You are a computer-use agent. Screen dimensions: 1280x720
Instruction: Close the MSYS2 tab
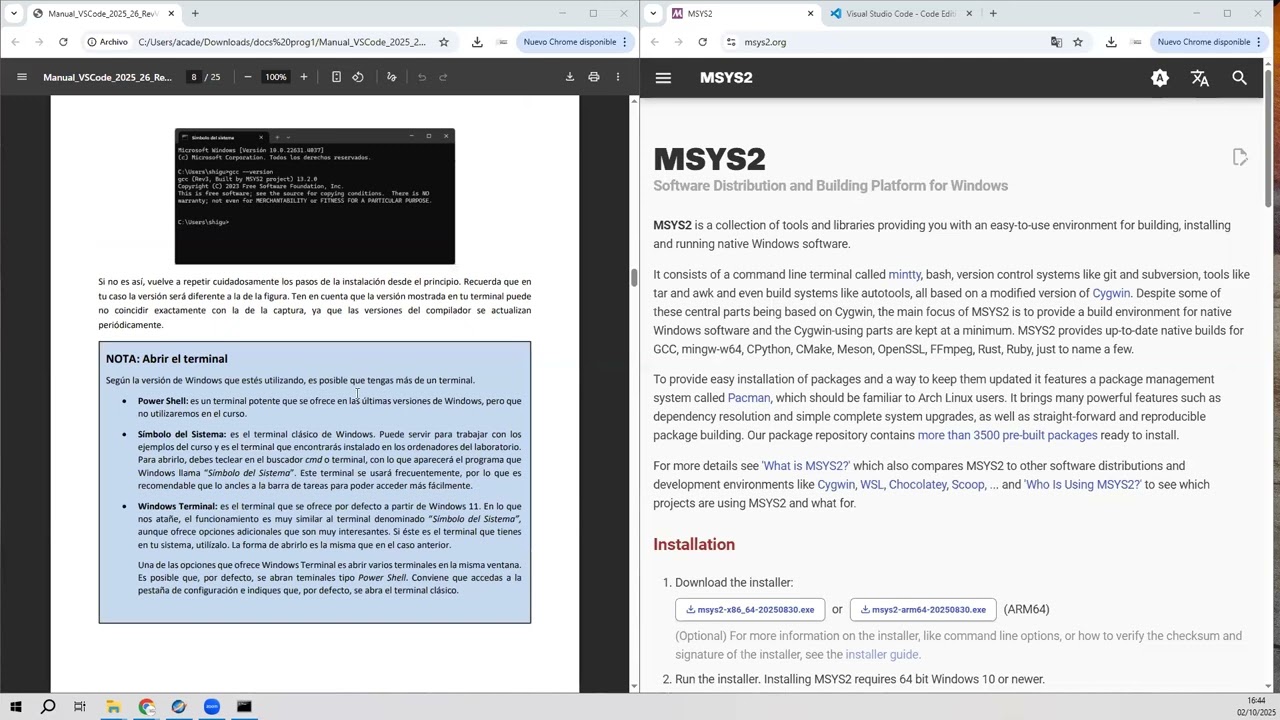point(810,14)
